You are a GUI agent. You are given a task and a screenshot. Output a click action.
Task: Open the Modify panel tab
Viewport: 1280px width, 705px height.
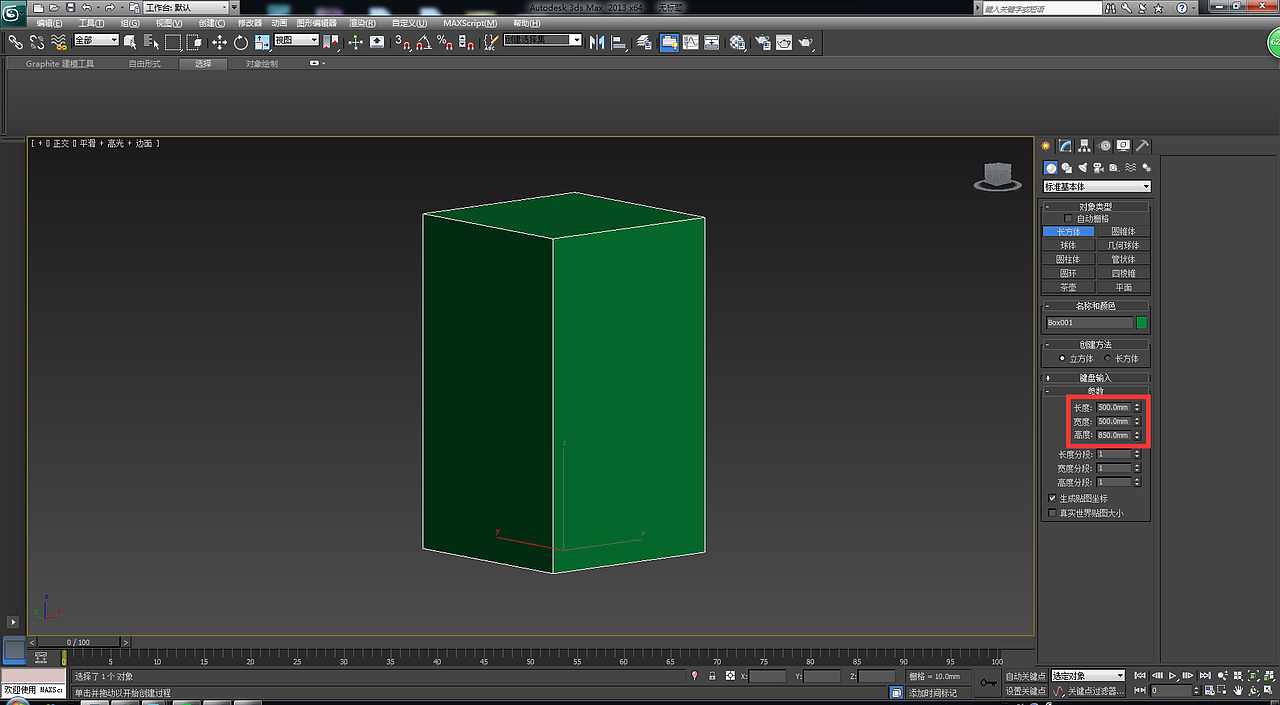pos(1066,146)
